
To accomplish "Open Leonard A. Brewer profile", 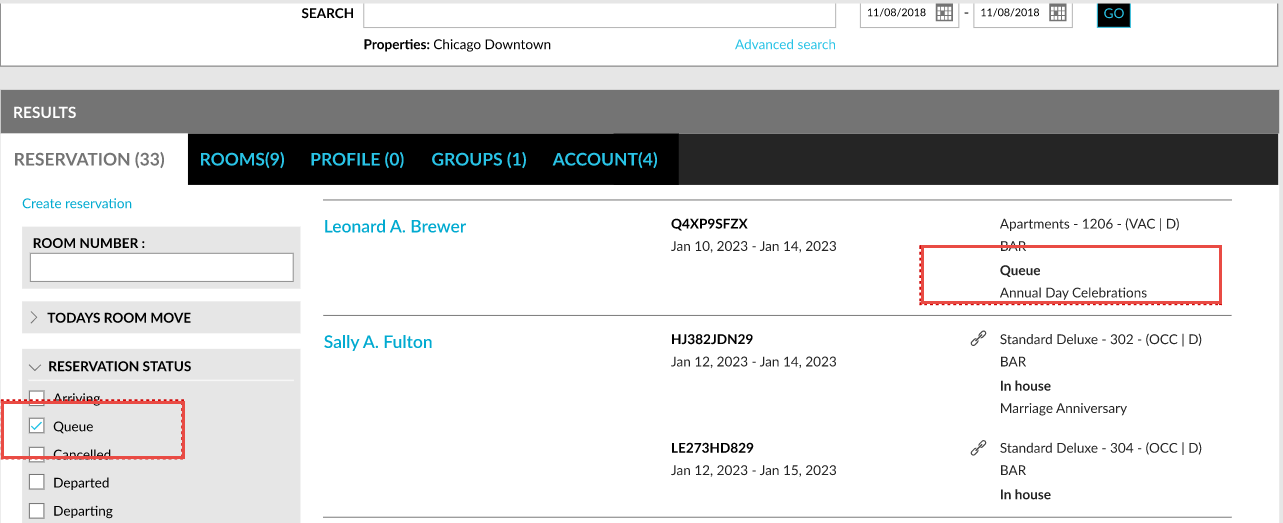I will click(x=395, y=226).
